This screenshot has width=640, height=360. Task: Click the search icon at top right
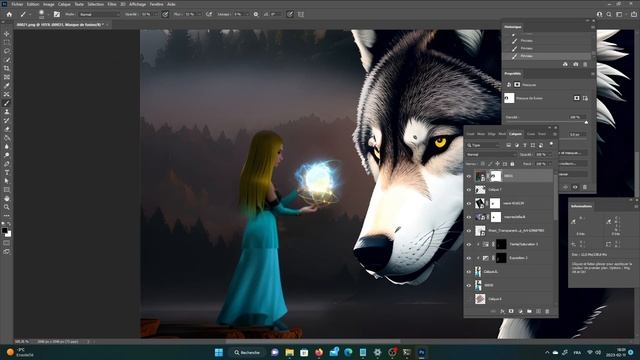pyautogui.click(x=609, y=14)
